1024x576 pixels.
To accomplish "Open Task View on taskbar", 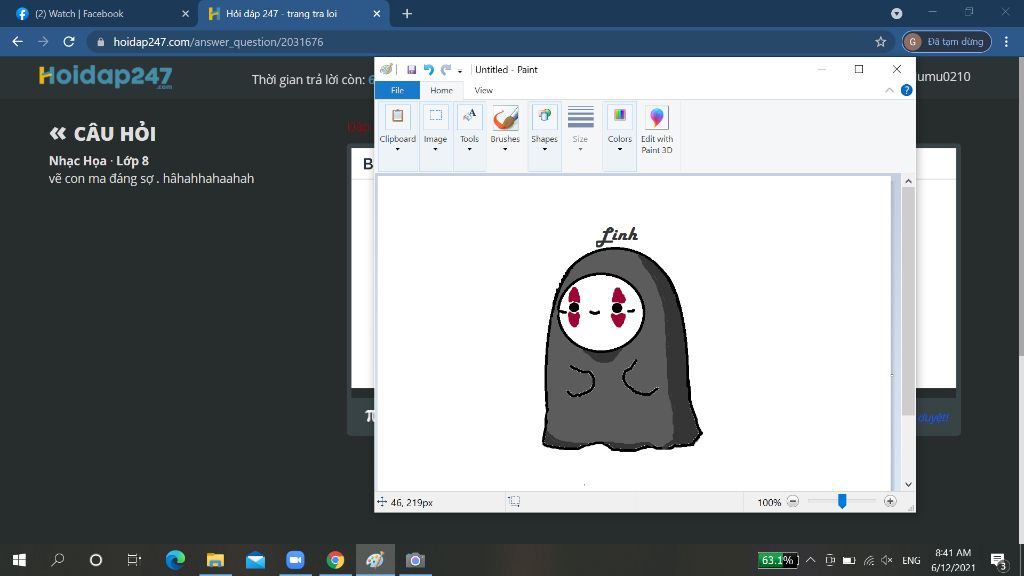I will pos(134,560).
